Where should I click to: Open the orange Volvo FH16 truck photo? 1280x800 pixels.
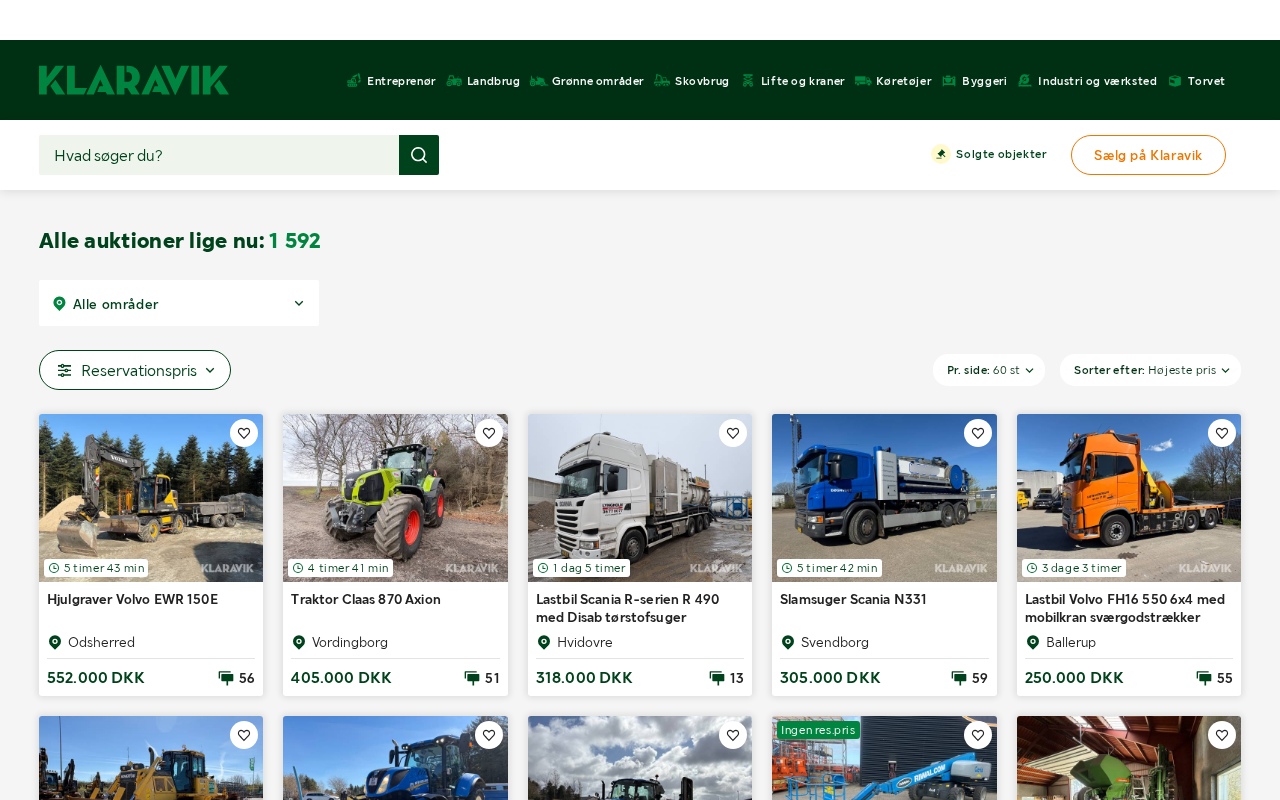(x=1129, y=498)
